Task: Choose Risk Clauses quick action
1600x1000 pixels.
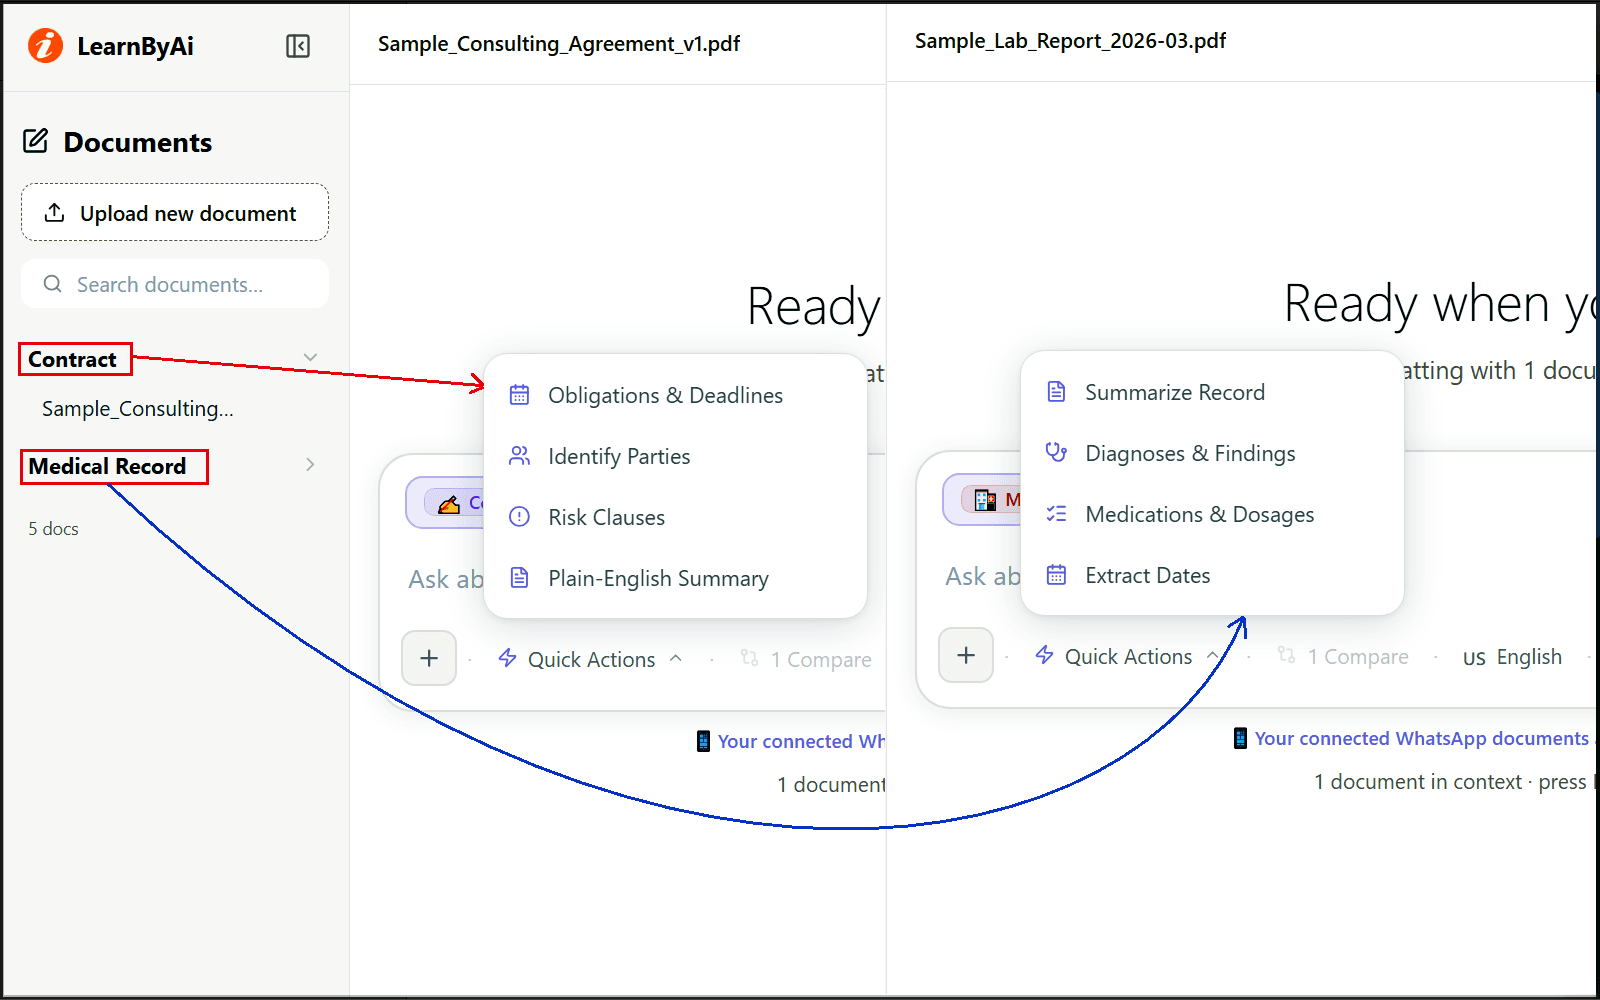Action: click(x=675, y=517)
